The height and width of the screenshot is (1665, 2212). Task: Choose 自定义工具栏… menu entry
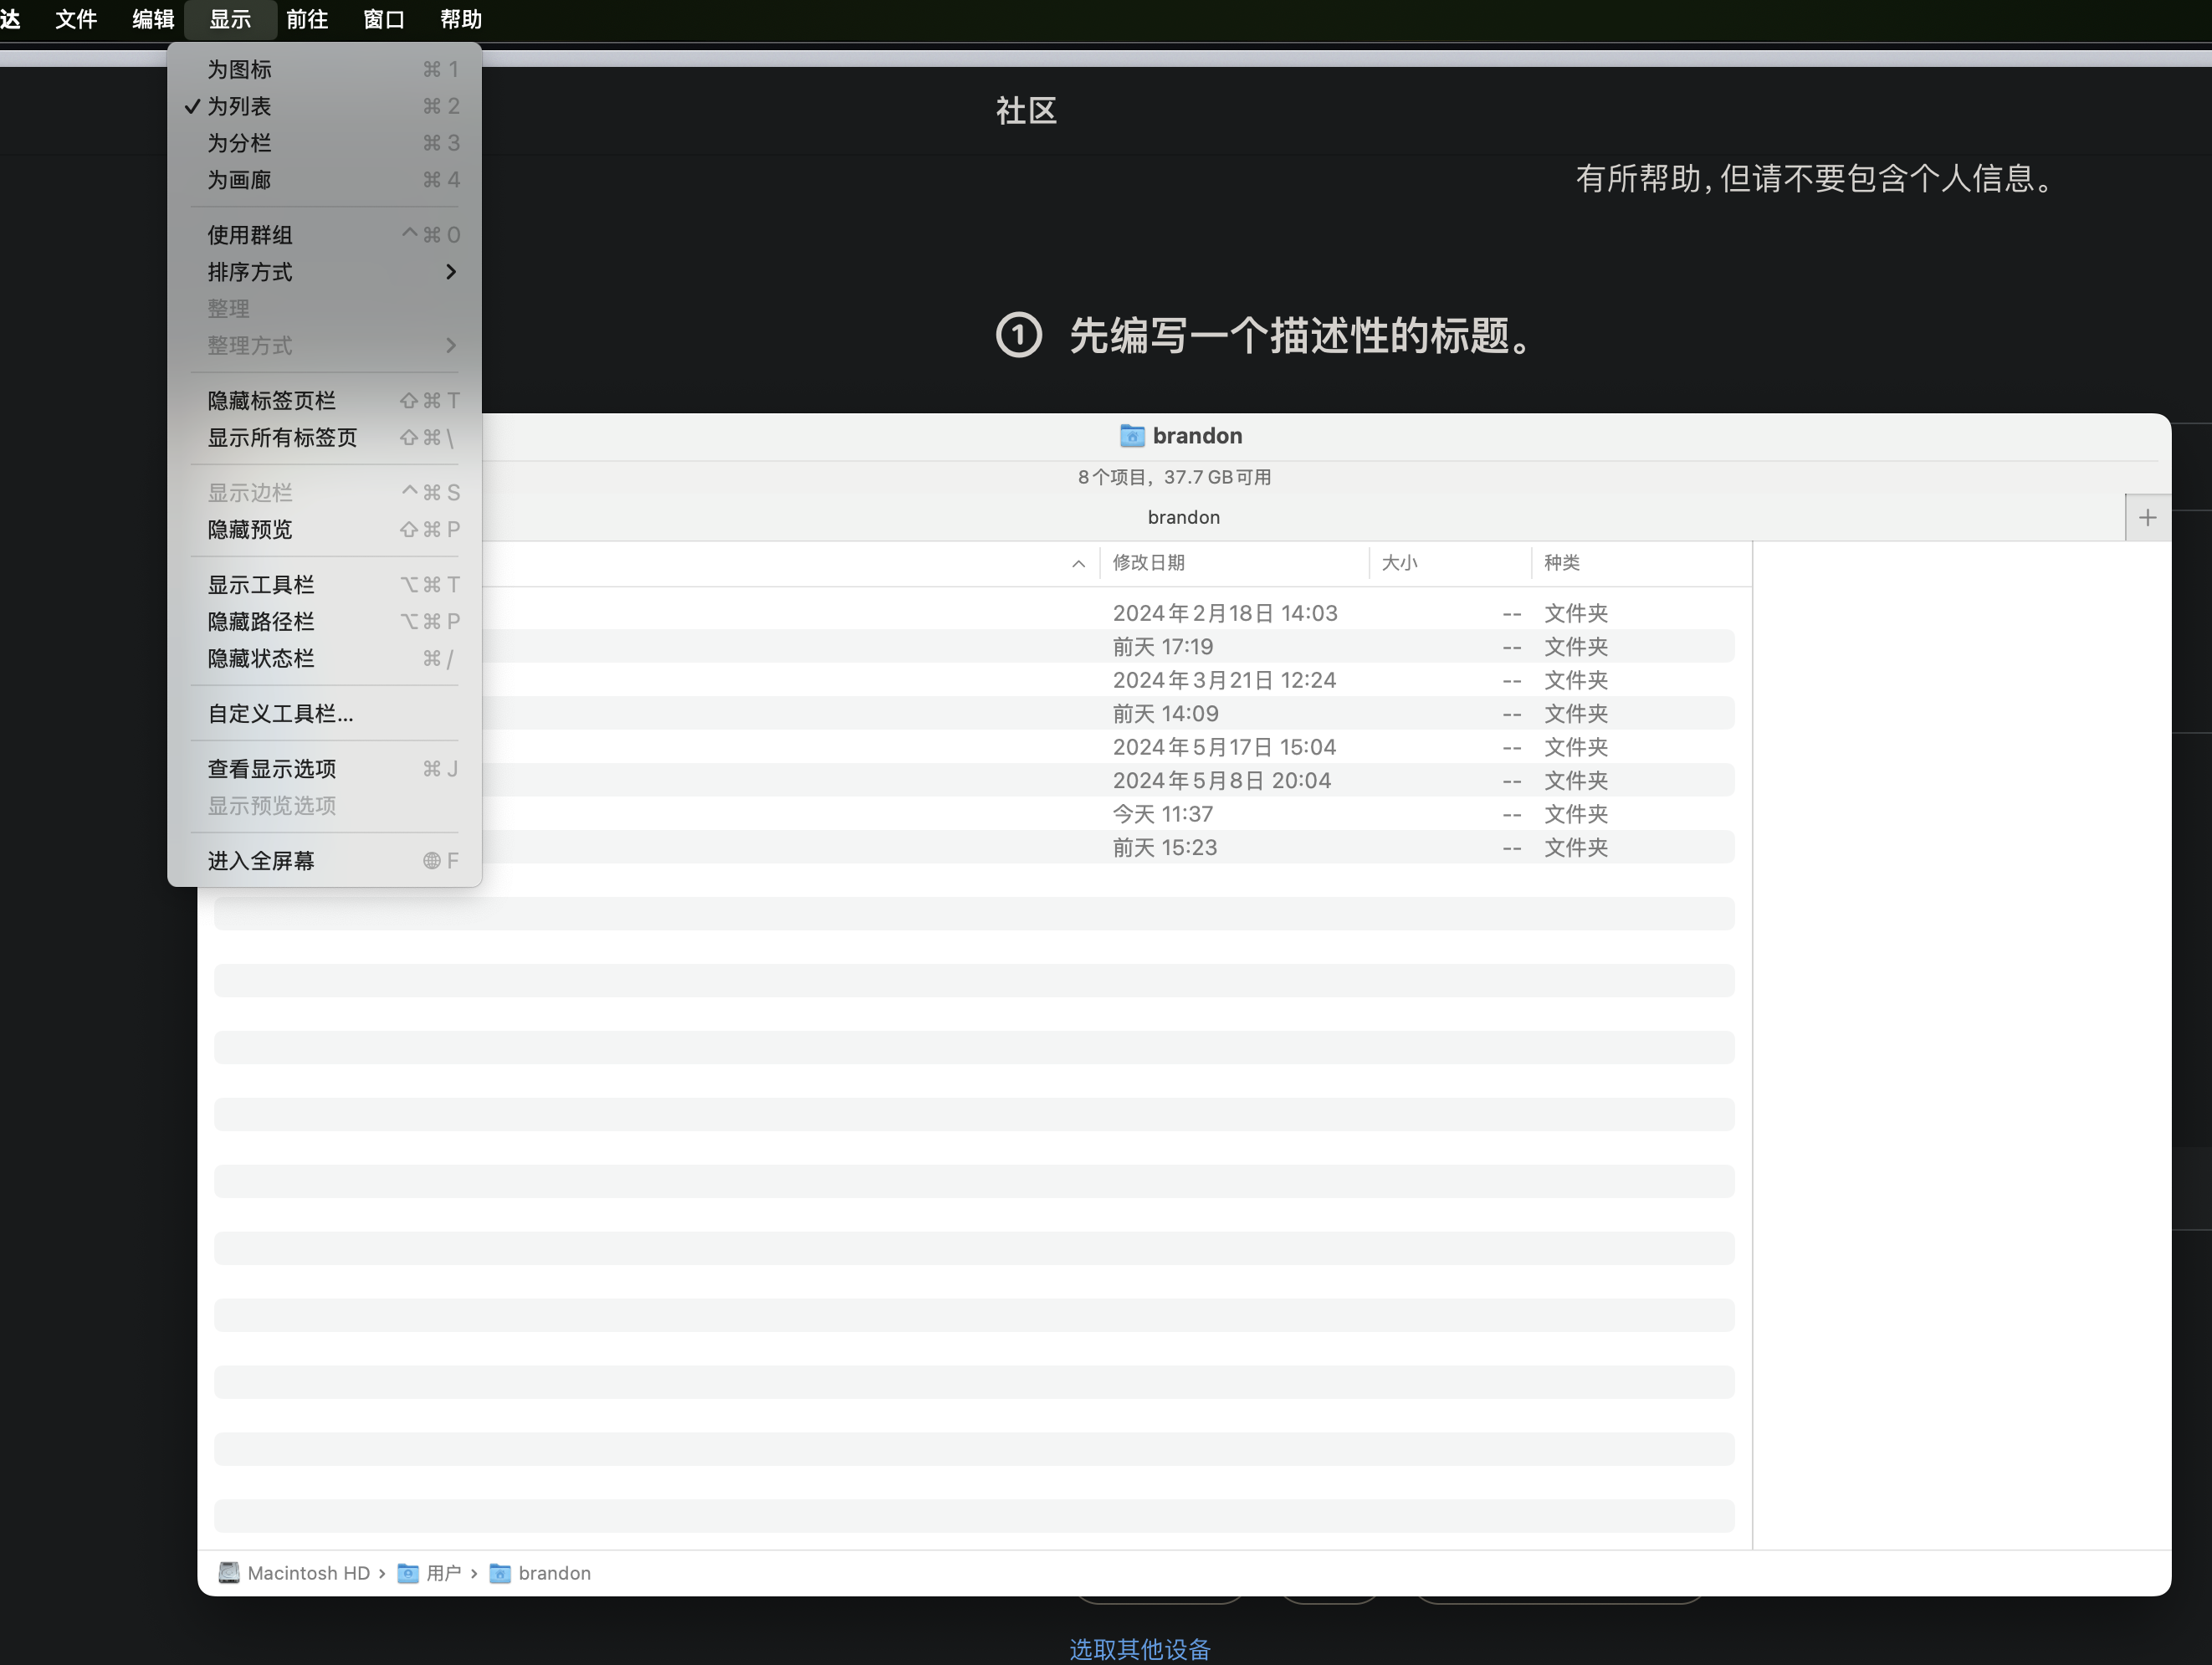click(280, 714)
